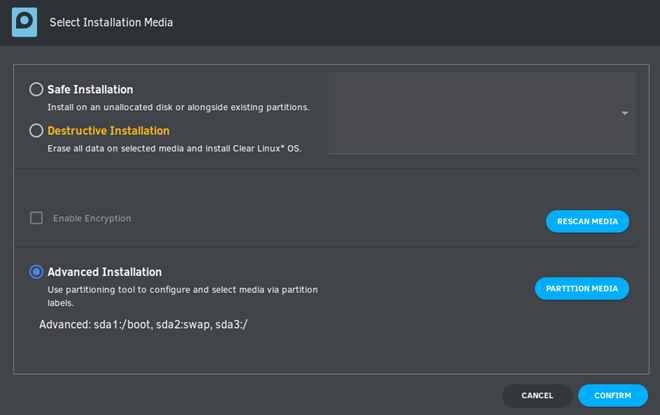
Task: Click the Clear Linux installer logo icon
Action: (24, 22)
